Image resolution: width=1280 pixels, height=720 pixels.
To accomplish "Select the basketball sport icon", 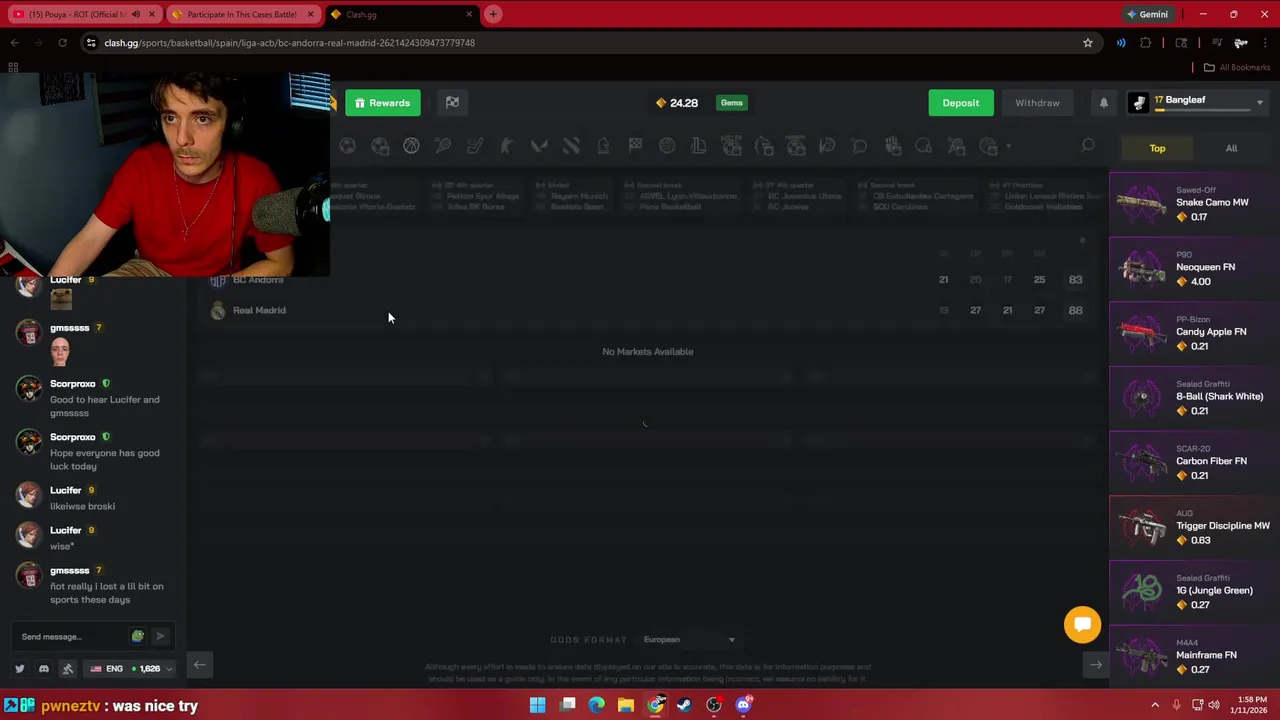I will coord(411,146).
